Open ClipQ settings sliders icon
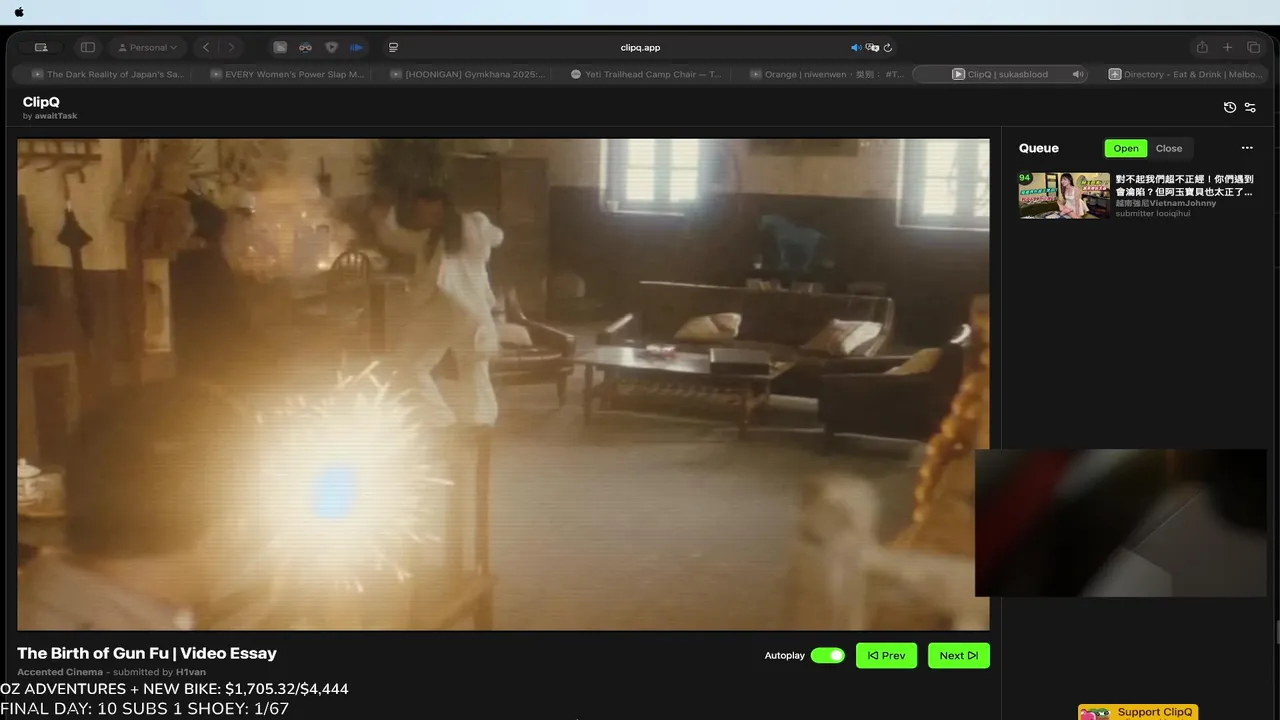1280x720 pixels. point(1250,107)
